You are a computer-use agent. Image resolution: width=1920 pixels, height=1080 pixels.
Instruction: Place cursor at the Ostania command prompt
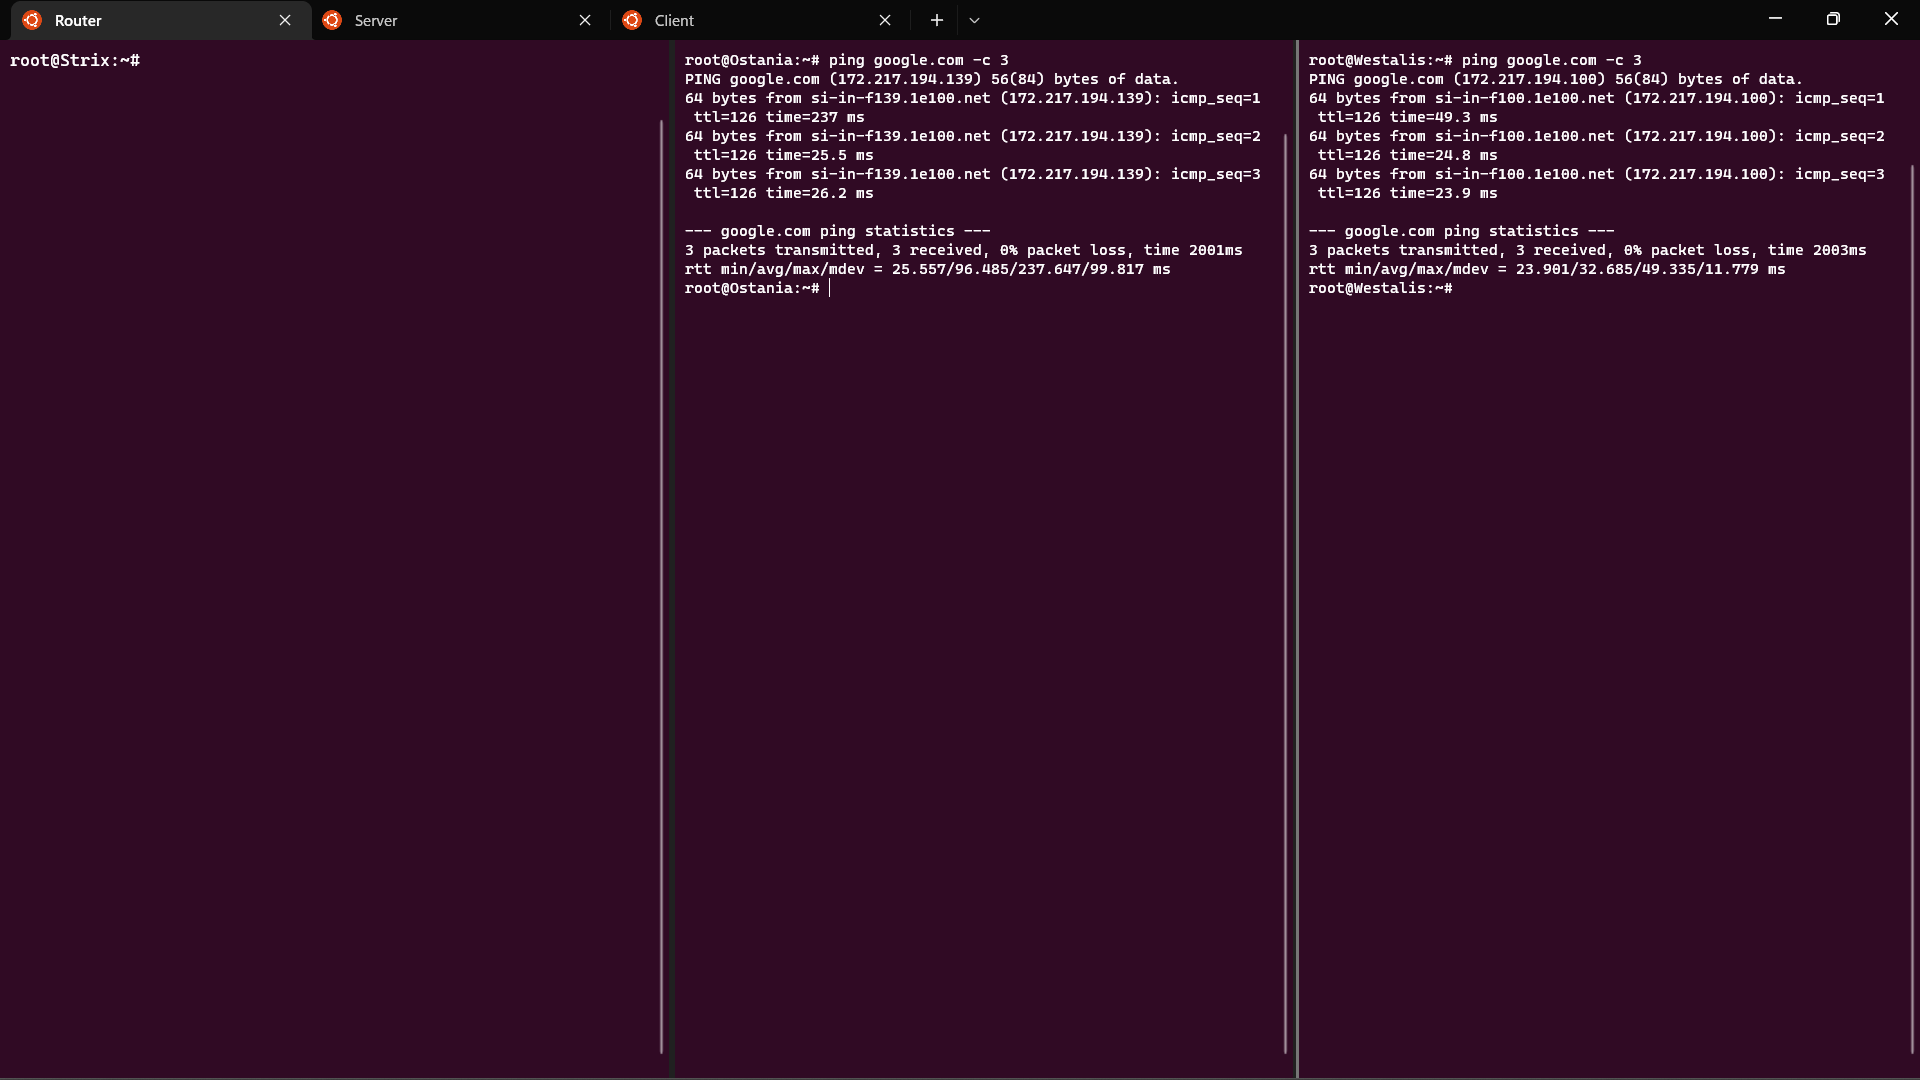(832, 288)
